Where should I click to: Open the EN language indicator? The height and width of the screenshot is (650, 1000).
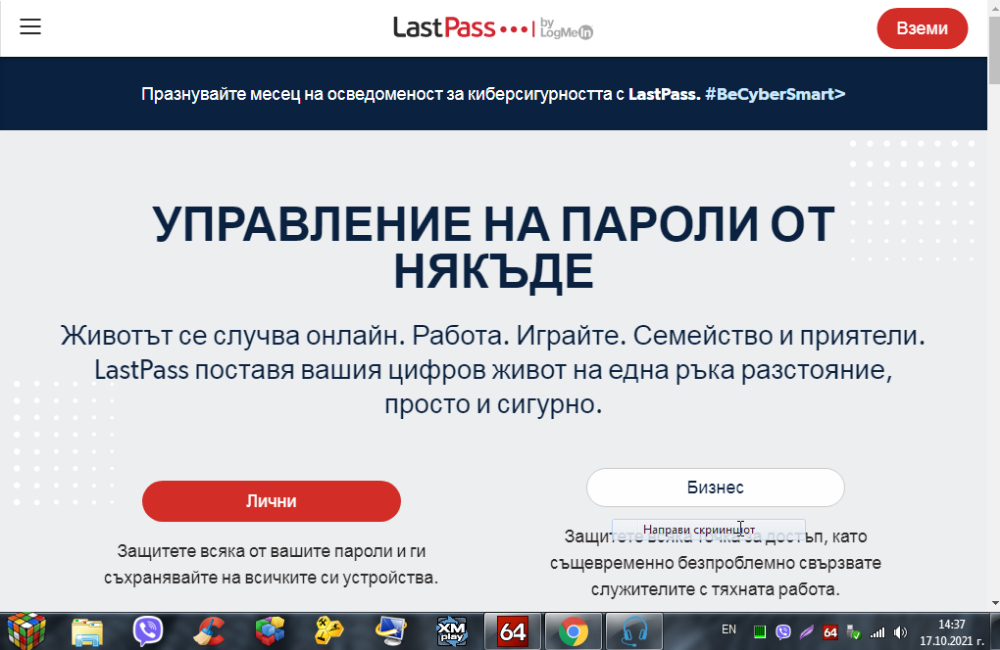pos(728,630)
